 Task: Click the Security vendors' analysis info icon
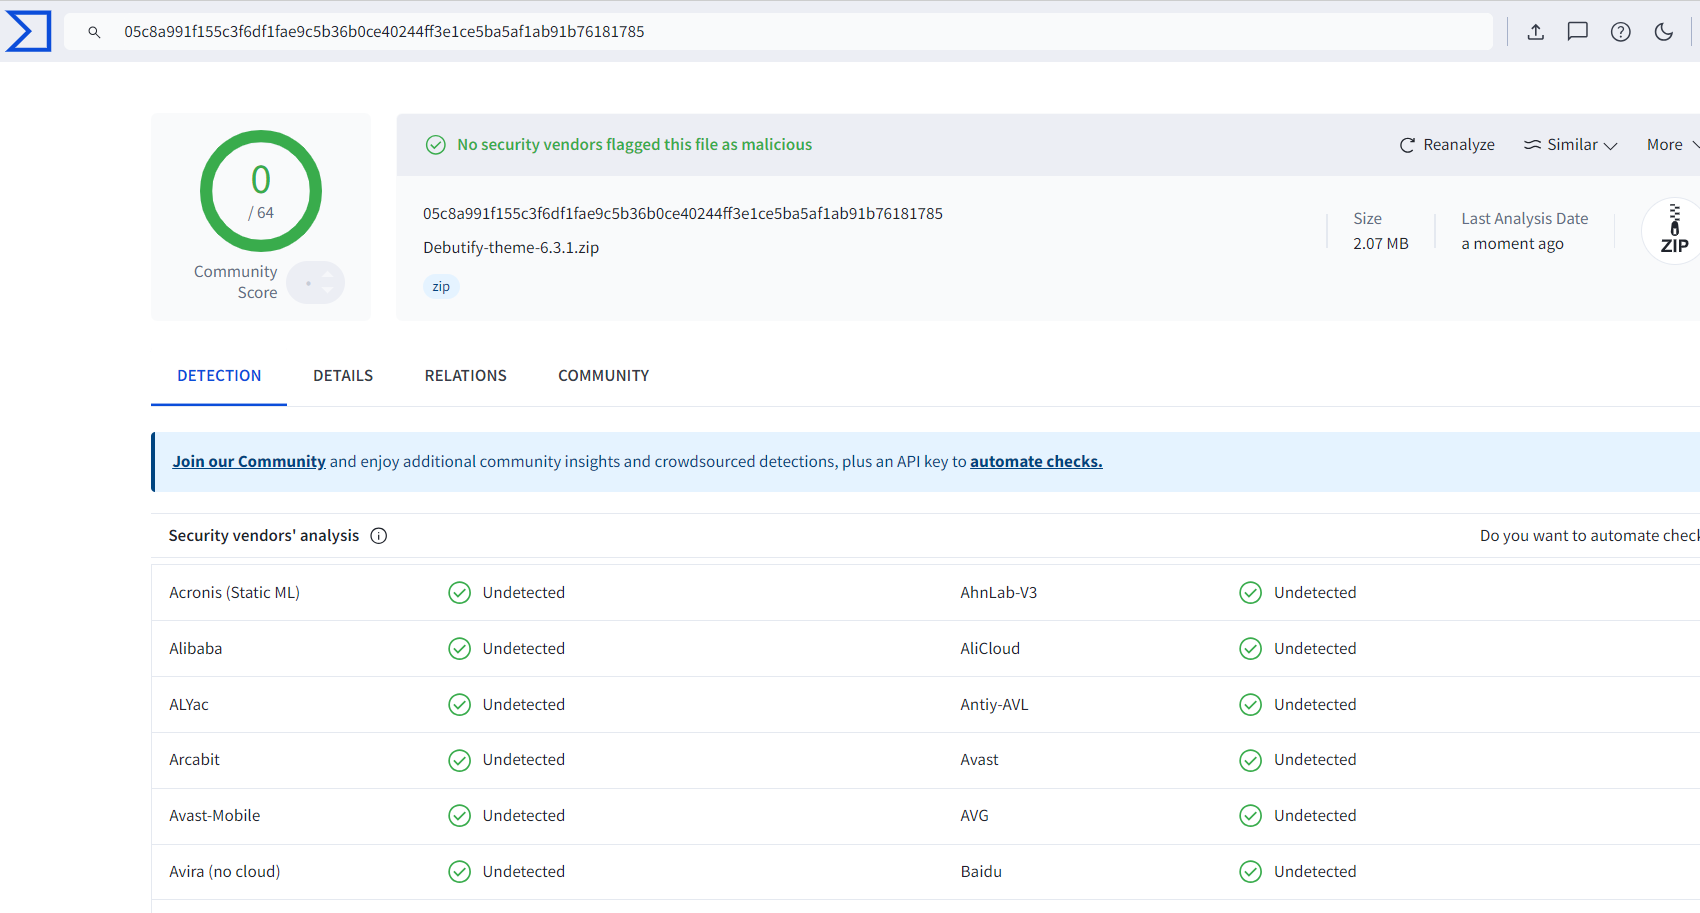pyautogui.click(x=379, y=536)
